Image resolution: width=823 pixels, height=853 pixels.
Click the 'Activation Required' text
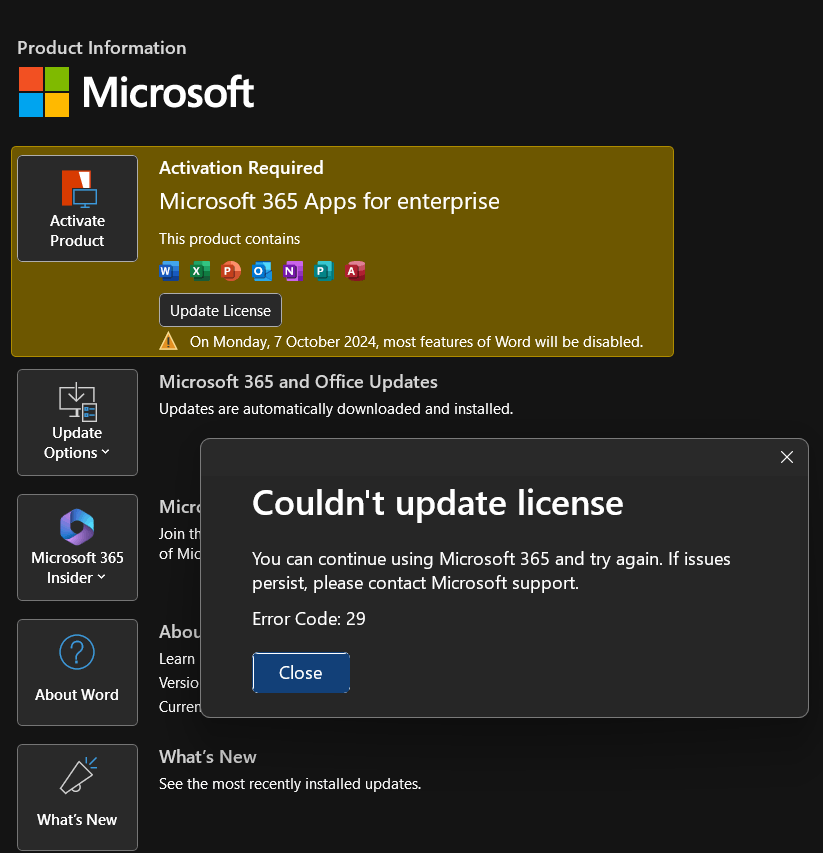pos(241,168)
